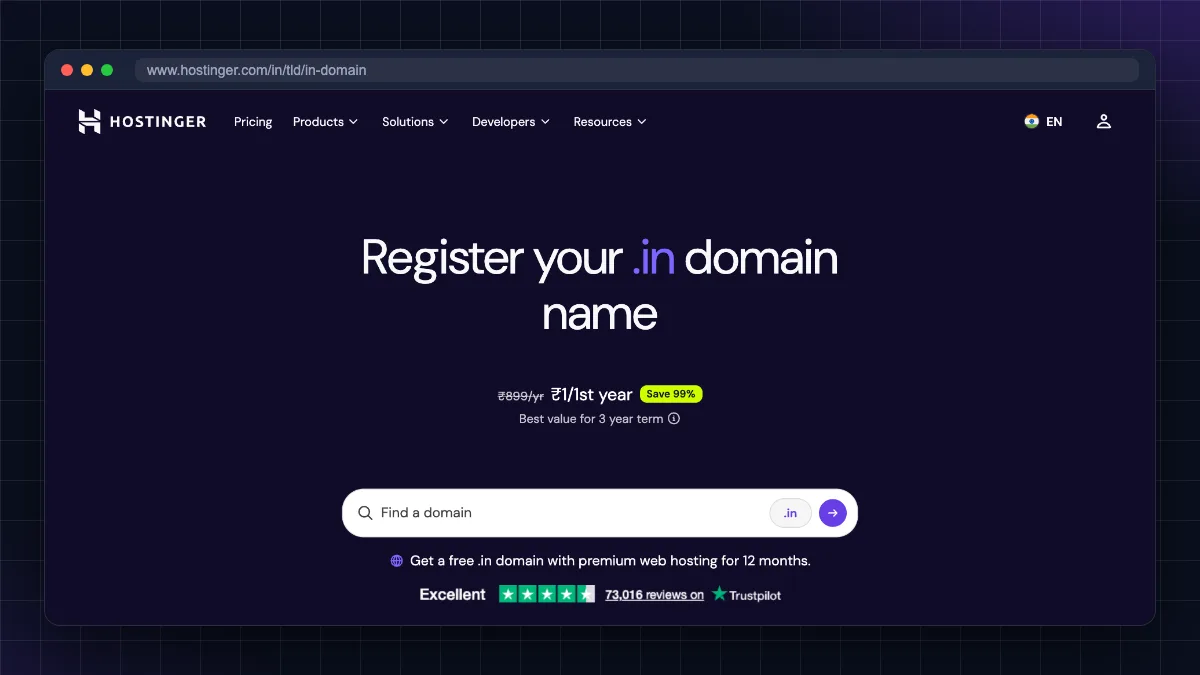Image resolution: width=1200 pixels, height=675 pixels.
Task: Click Best value for 3 year term text
Action: click(591, 419)
